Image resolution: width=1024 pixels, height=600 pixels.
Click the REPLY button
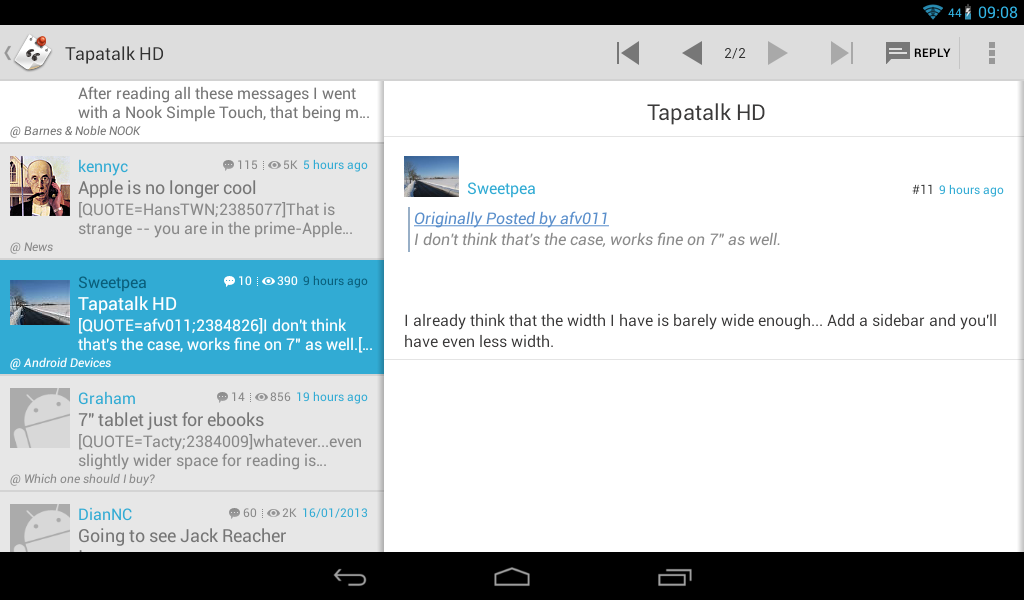(x=918, y=53)
